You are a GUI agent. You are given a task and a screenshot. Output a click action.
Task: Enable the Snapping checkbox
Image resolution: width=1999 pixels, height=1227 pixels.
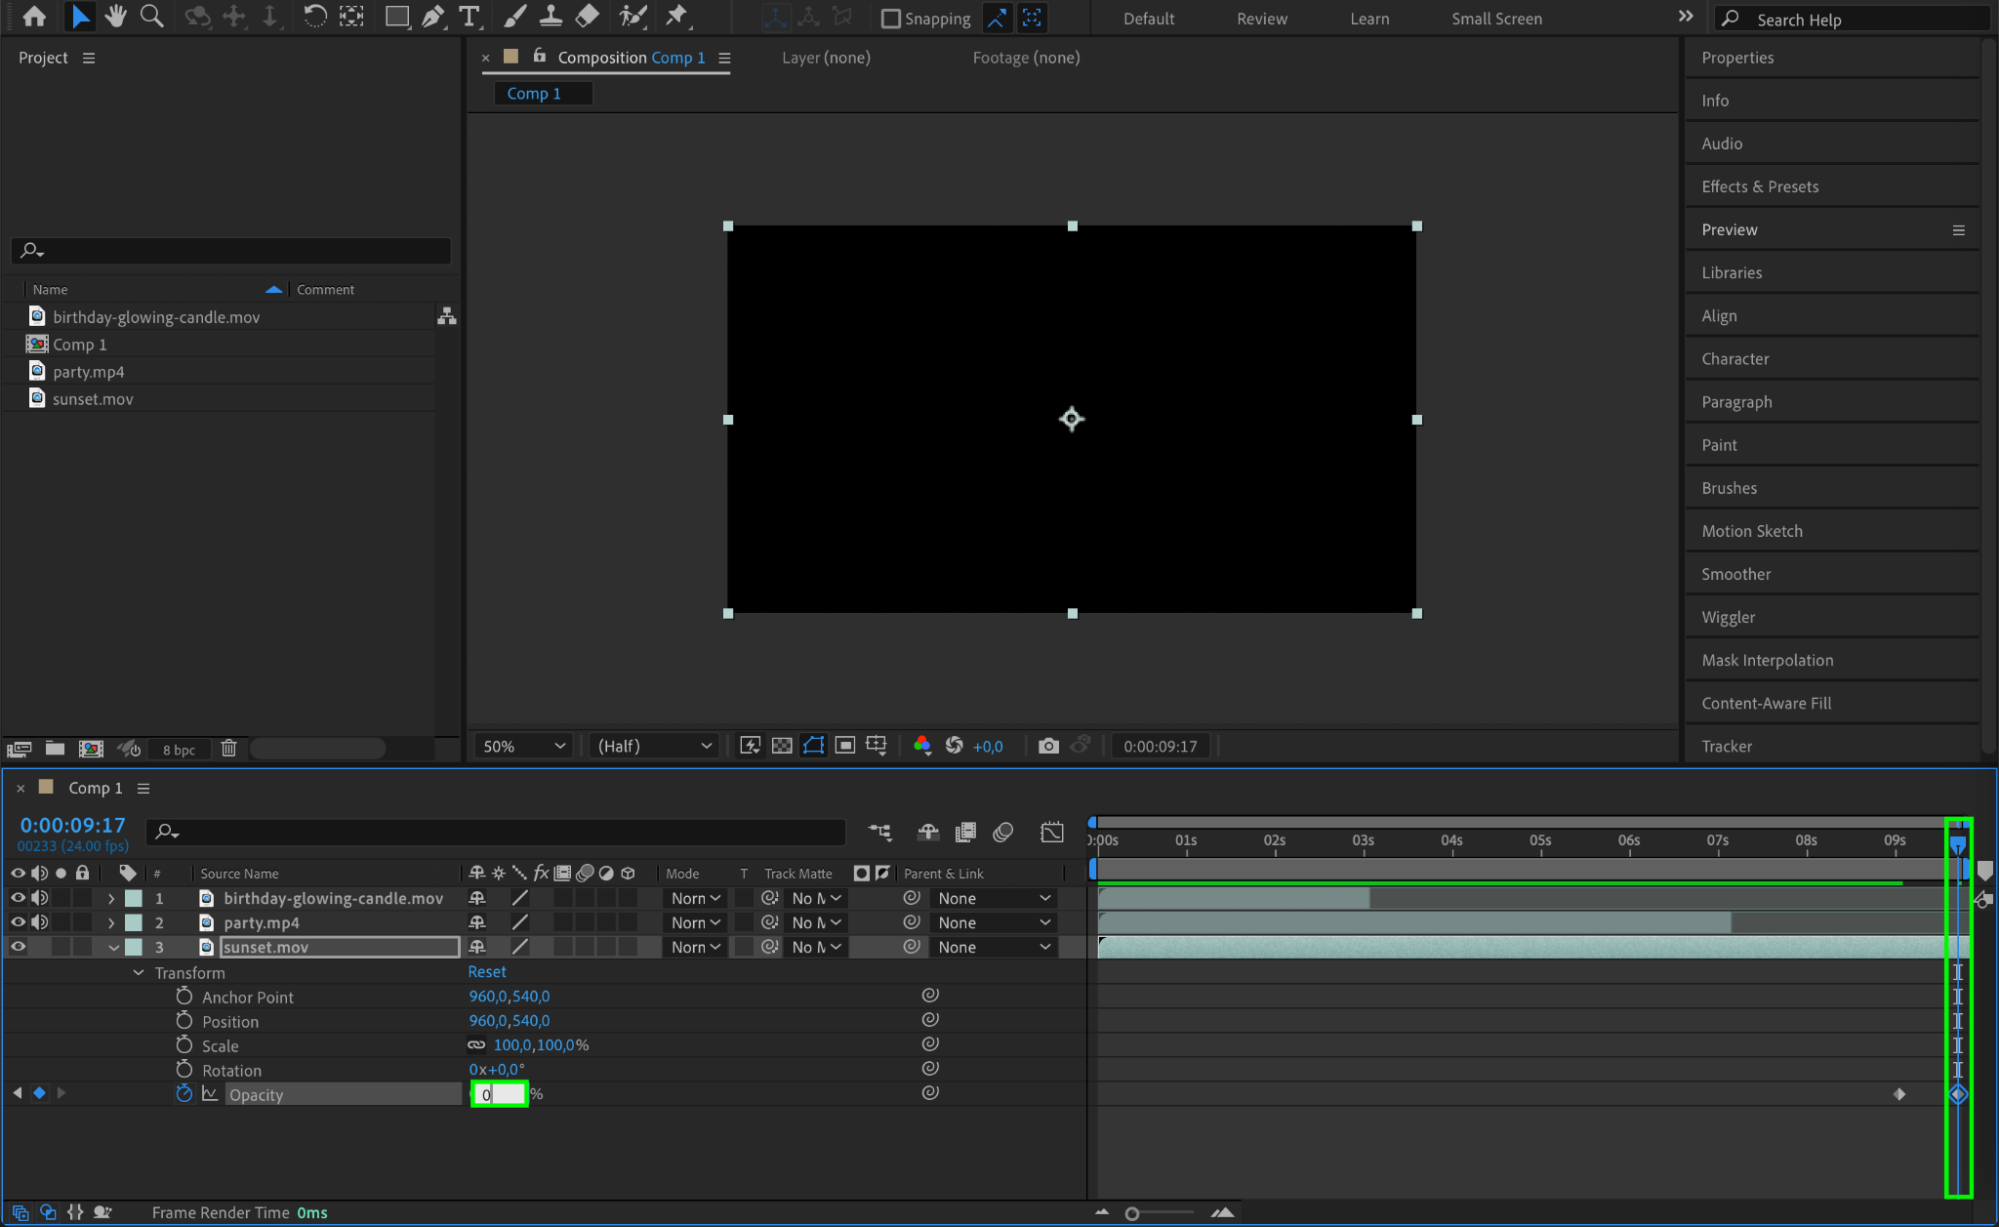[x=890, y=19]
